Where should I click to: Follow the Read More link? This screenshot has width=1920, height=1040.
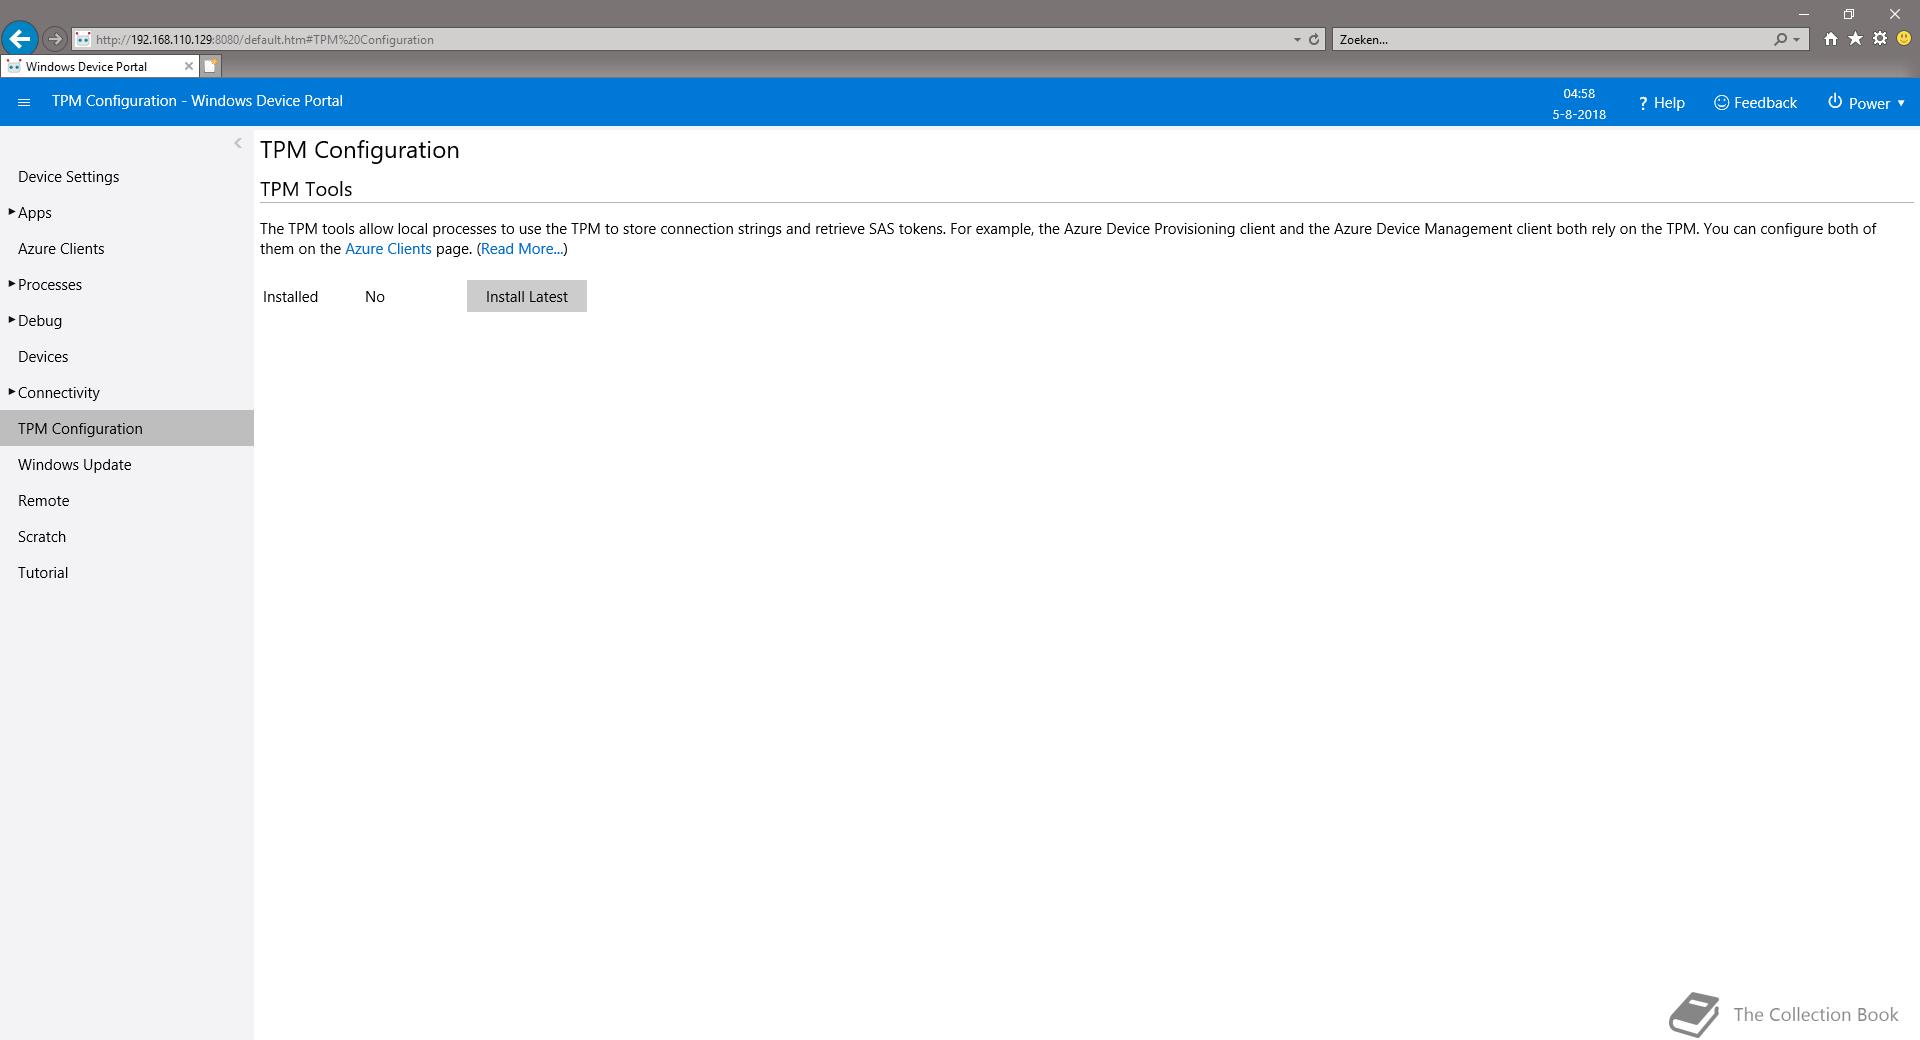[x=522, y=249]
